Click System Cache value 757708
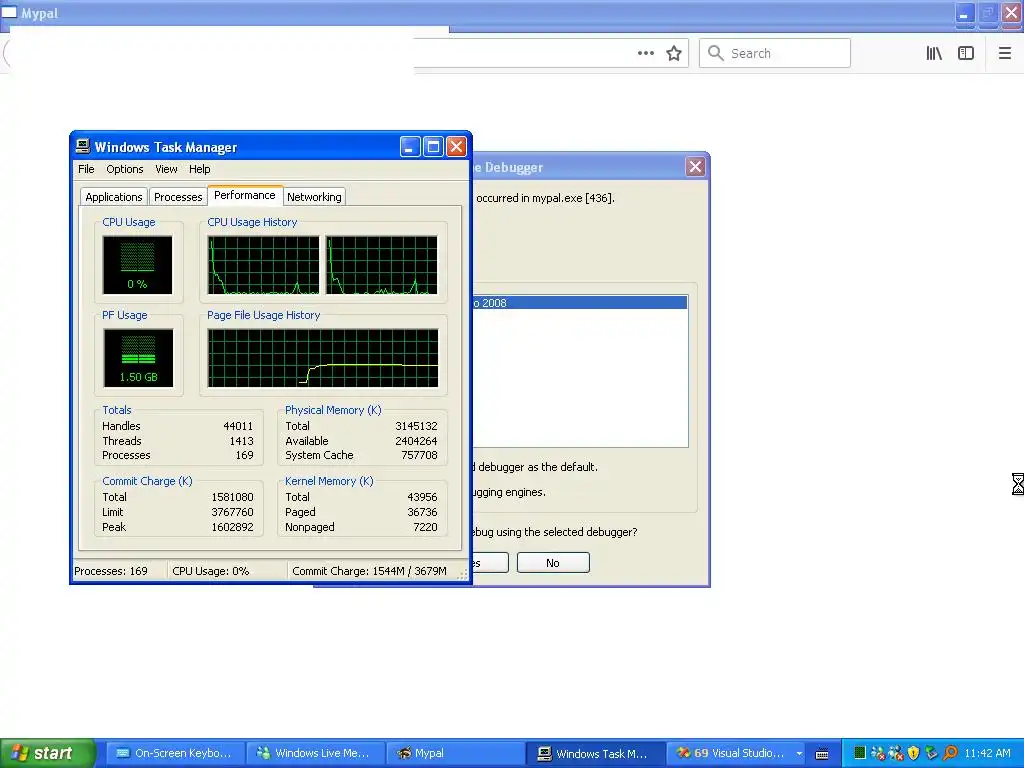The height and width of the screenshot is (768, 1024). 419,455
